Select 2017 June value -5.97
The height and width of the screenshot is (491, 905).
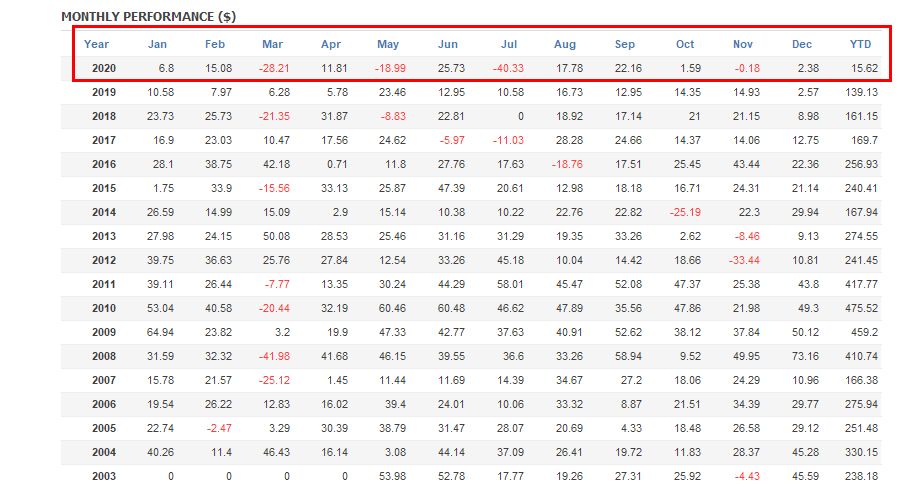click(451, 140)
